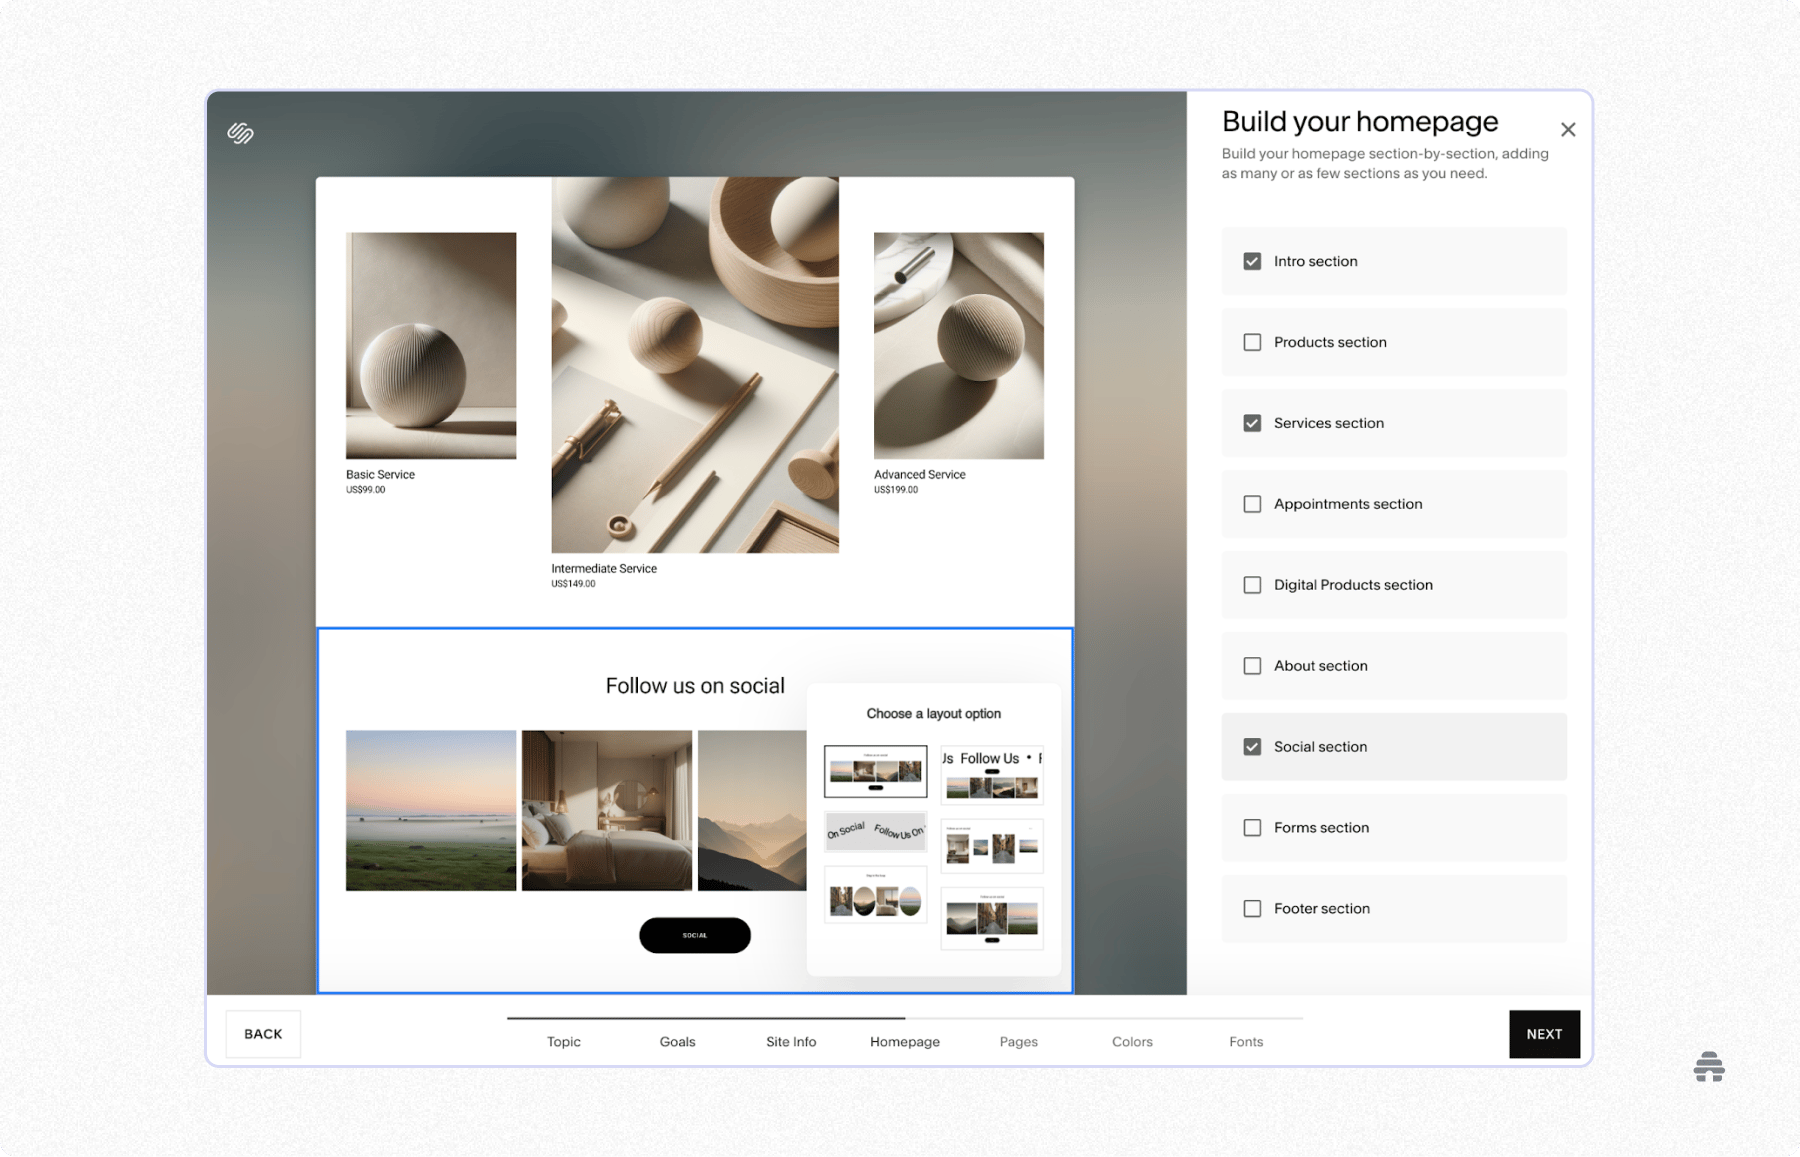The image size is (1800, 1157).
Task: Click the NEXT button
Action: coord(1544,1034)
